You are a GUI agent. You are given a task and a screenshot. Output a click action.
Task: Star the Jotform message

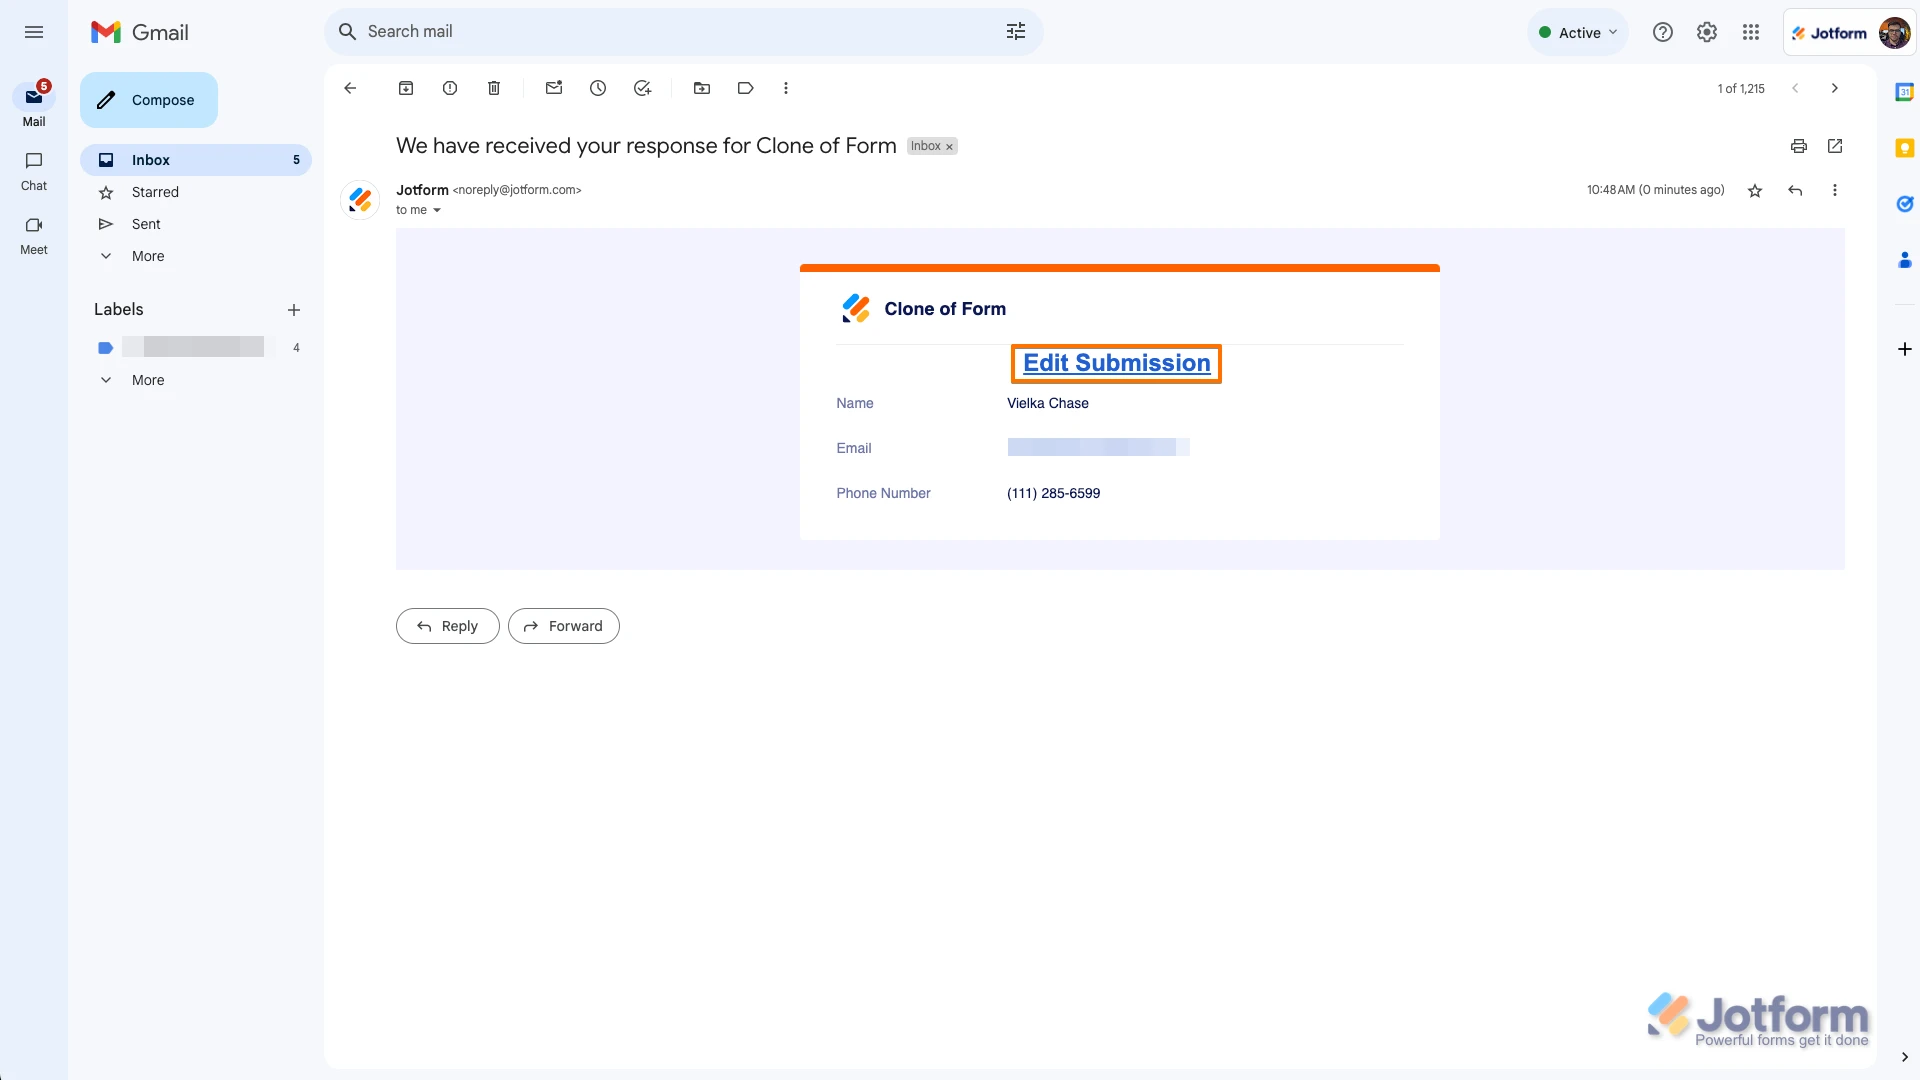point(1755,190)
